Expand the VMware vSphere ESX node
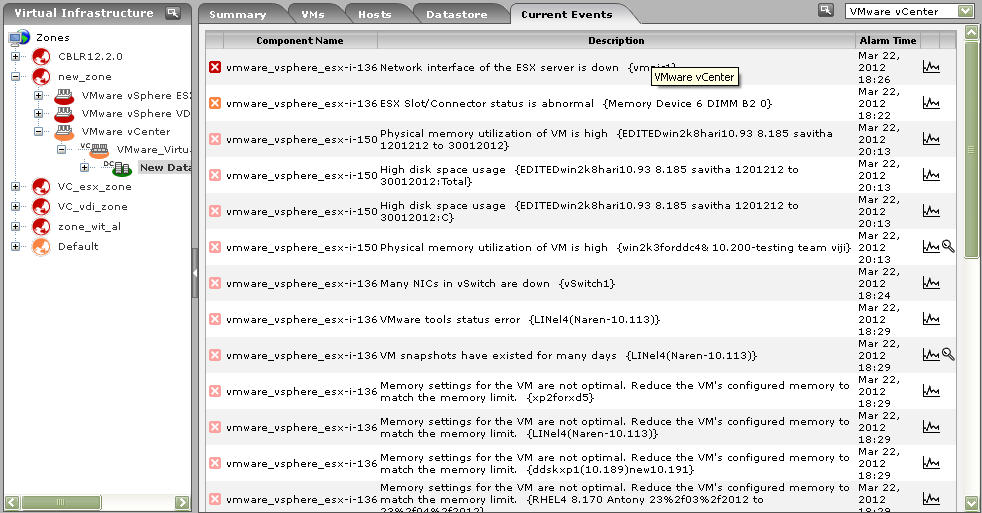The image size is (982, 513). coord(39,96)
